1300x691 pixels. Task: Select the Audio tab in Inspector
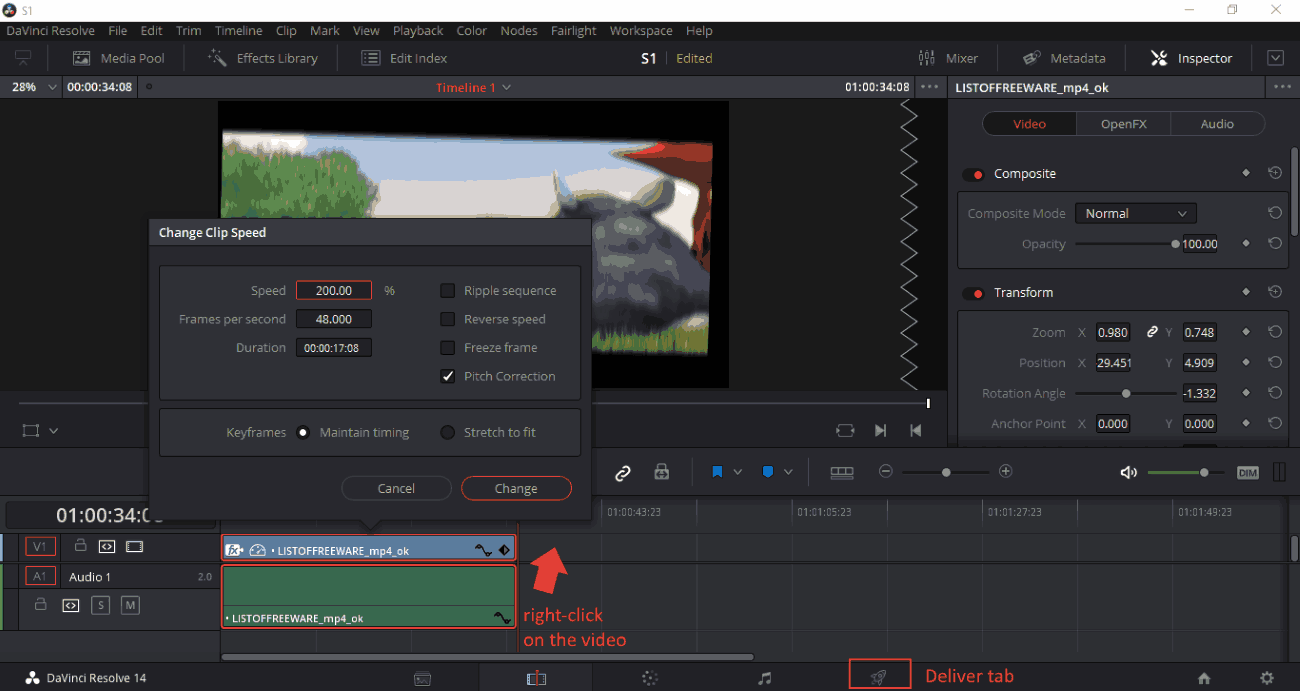coord(1217,124)
